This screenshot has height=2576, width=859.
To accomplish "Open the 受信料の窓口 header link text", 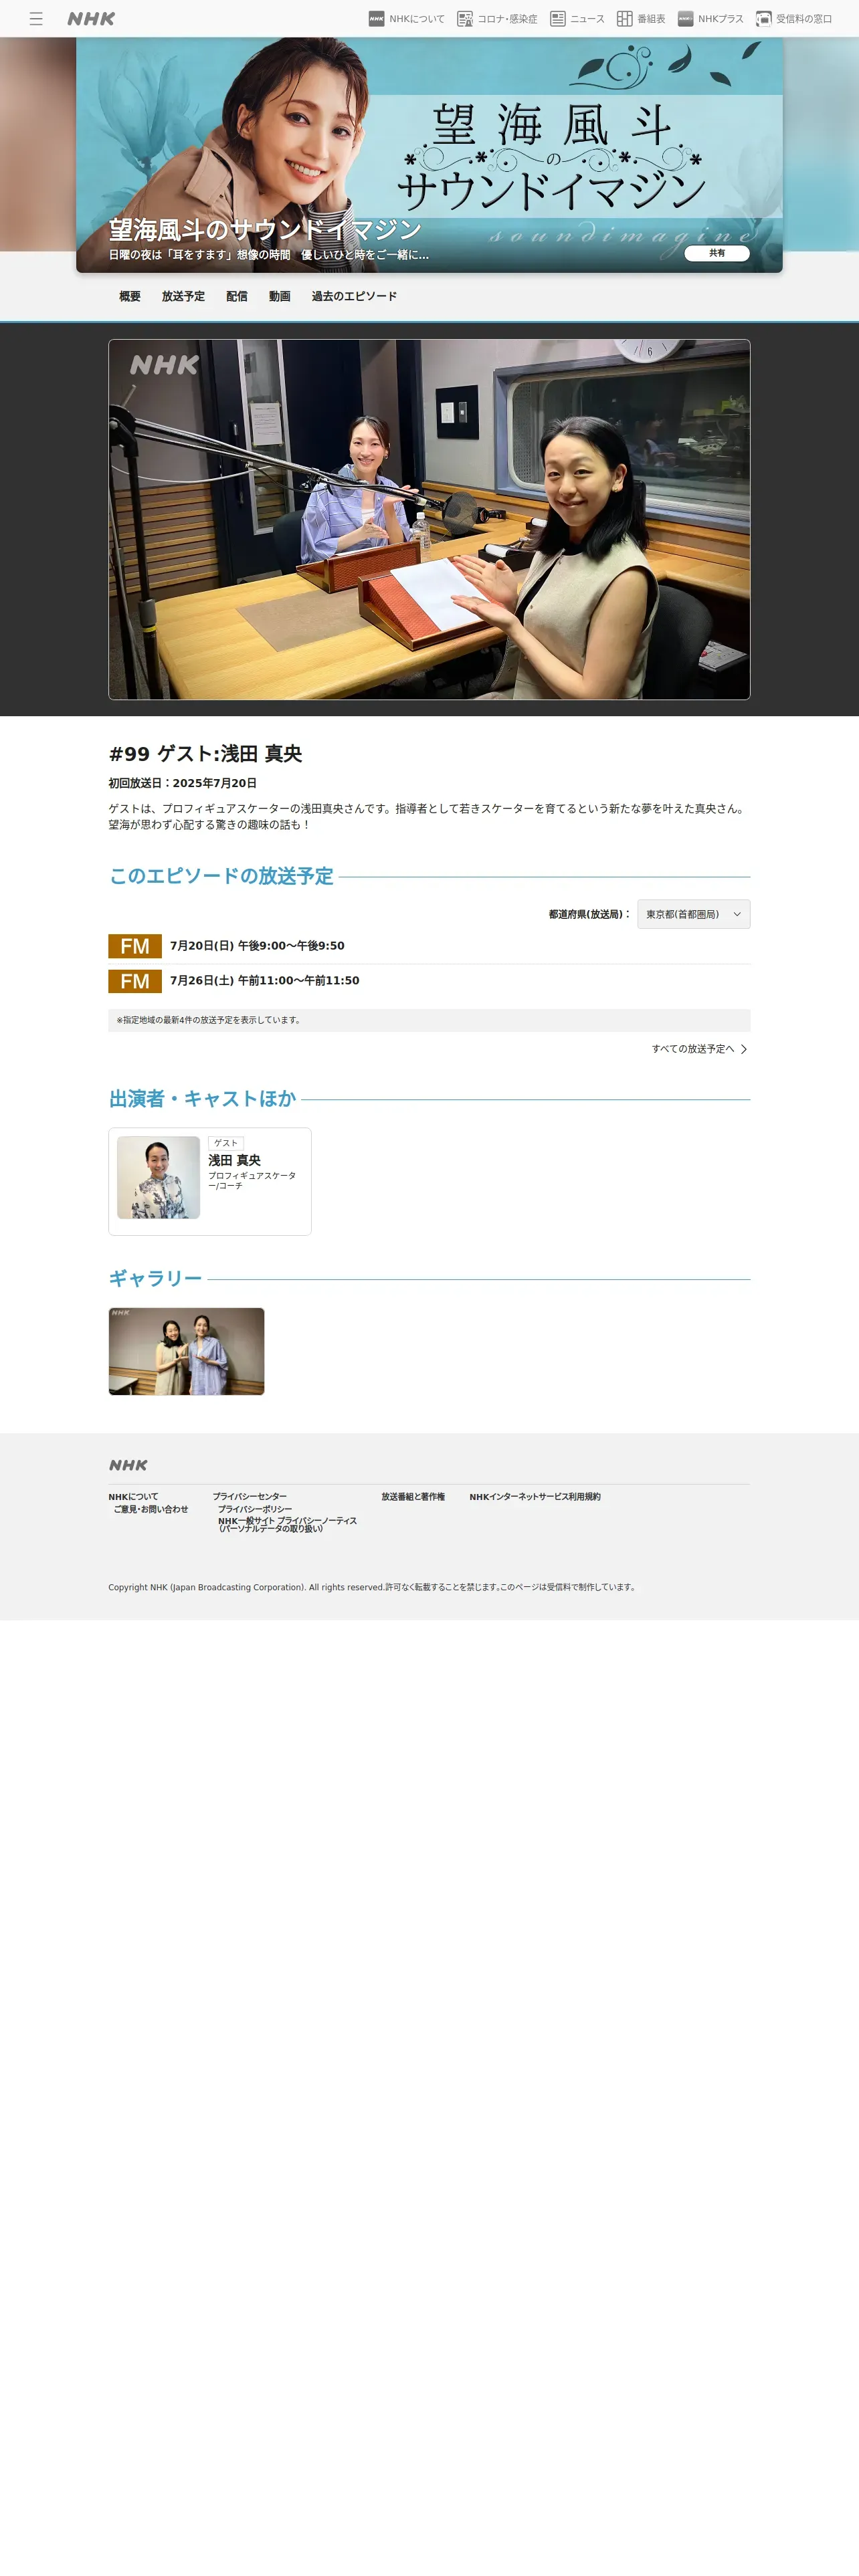I will click(x=804, y=19).
